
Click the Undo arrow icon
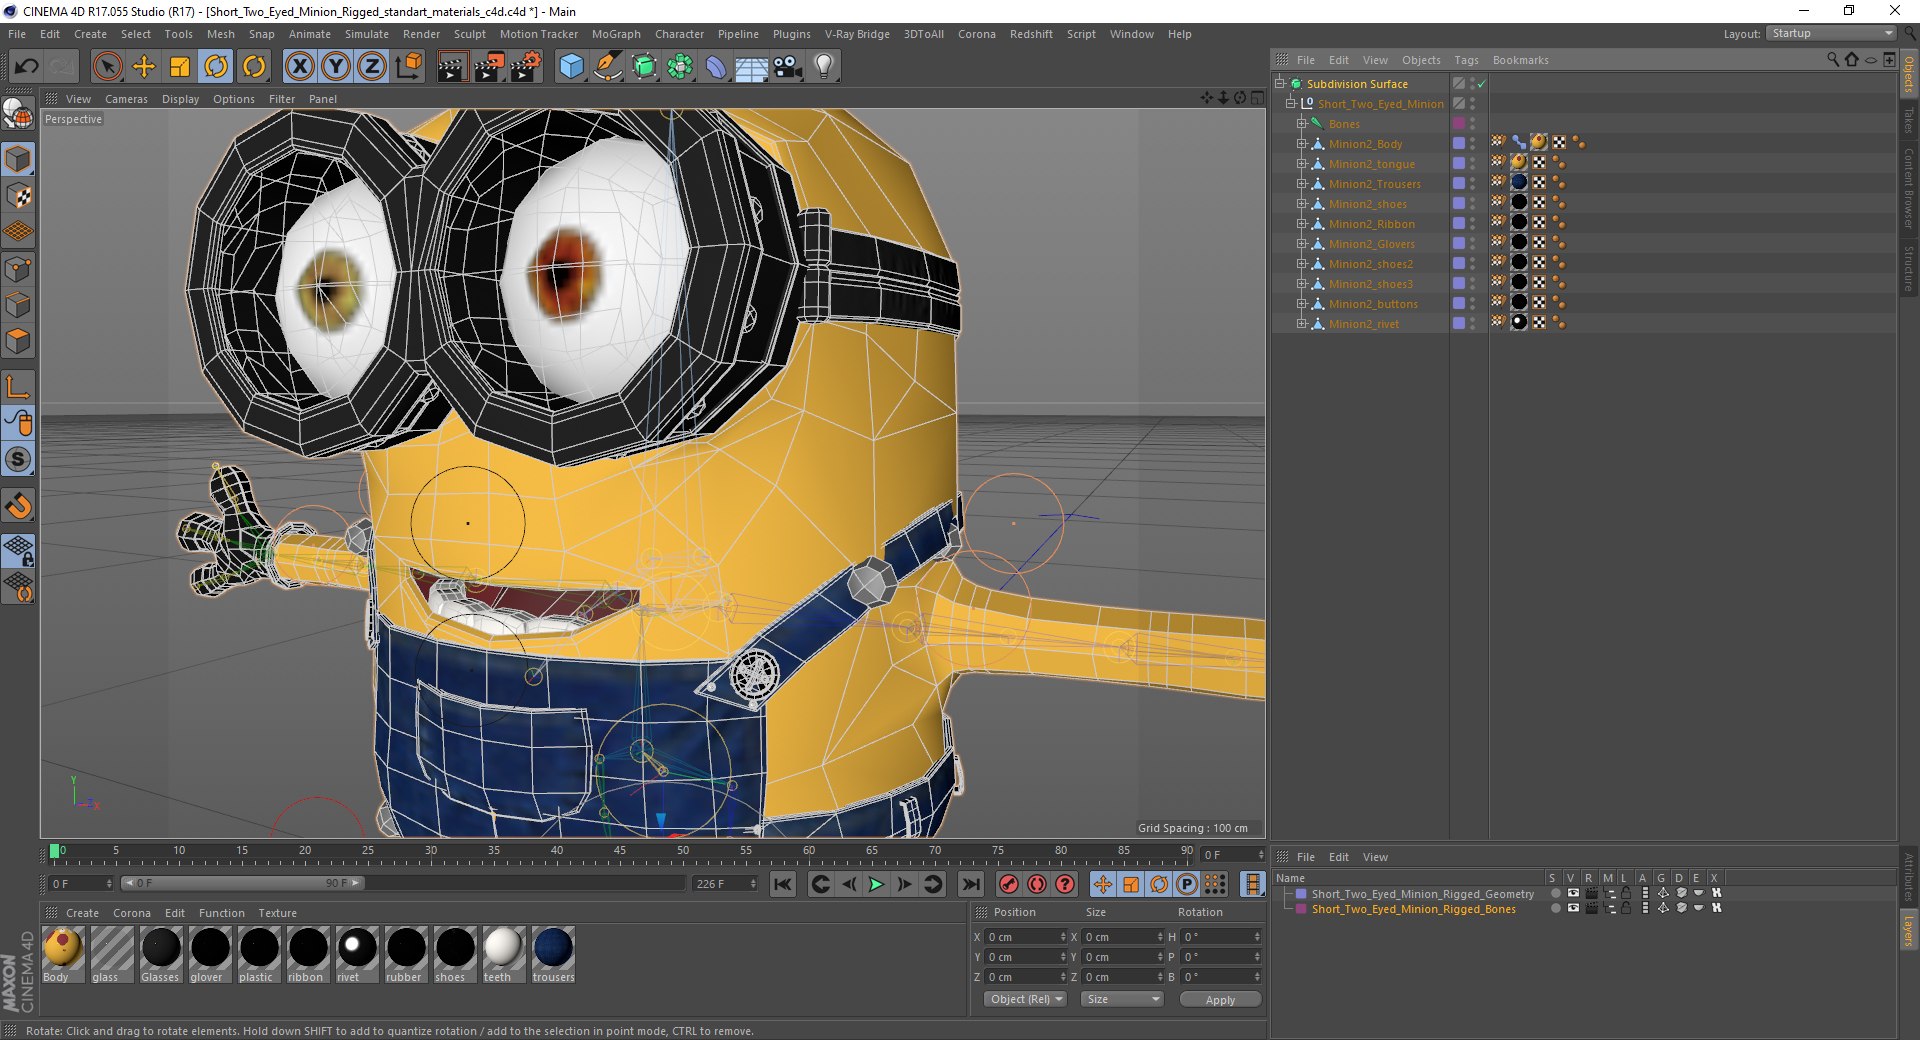click(27, 67)
